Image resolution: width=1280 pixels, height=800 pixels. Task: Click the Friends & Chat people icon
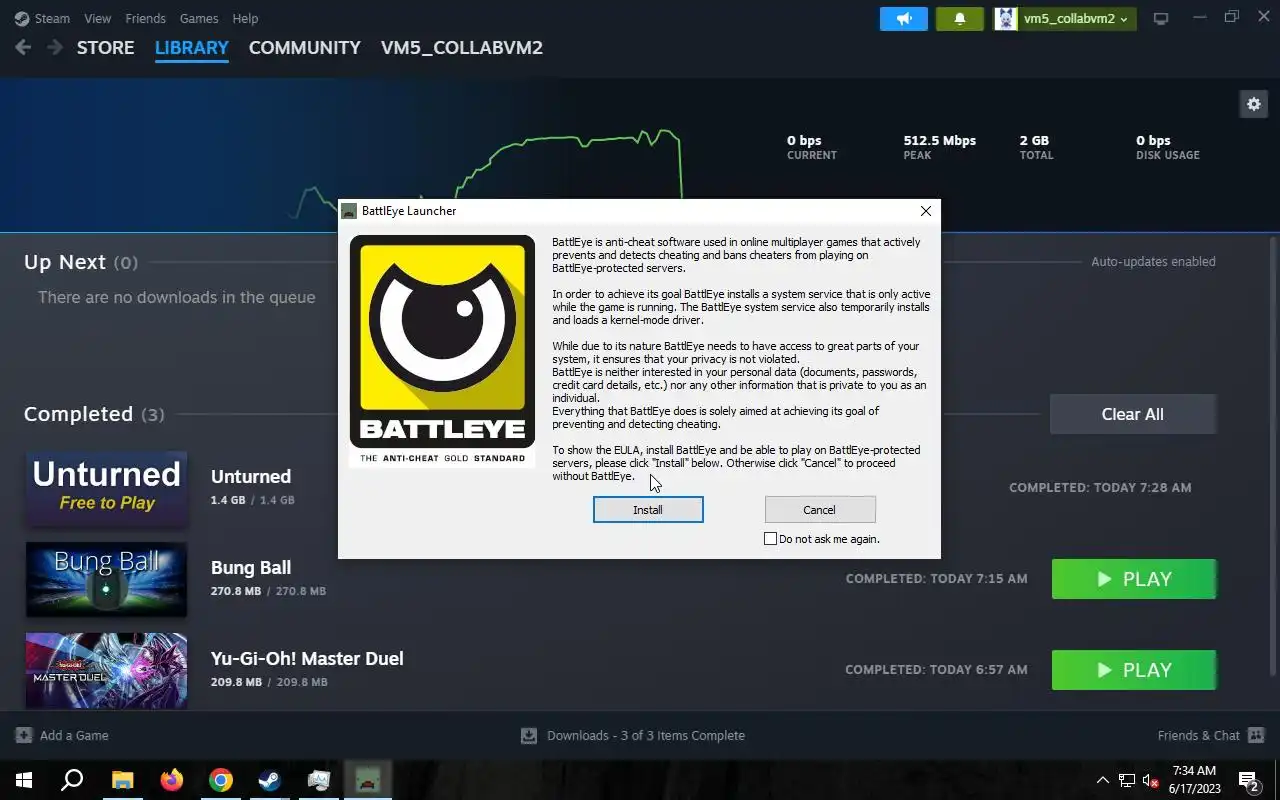pyautogui.click(x=1256, y=735)
